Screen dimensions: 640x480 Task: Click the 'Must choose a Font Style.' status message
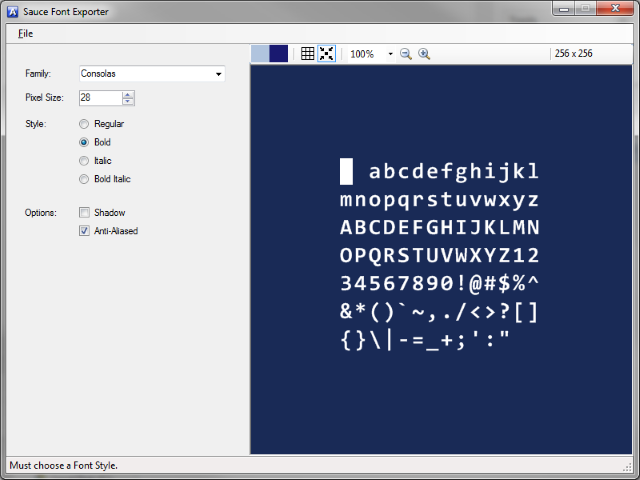click(x=63, y=465)
